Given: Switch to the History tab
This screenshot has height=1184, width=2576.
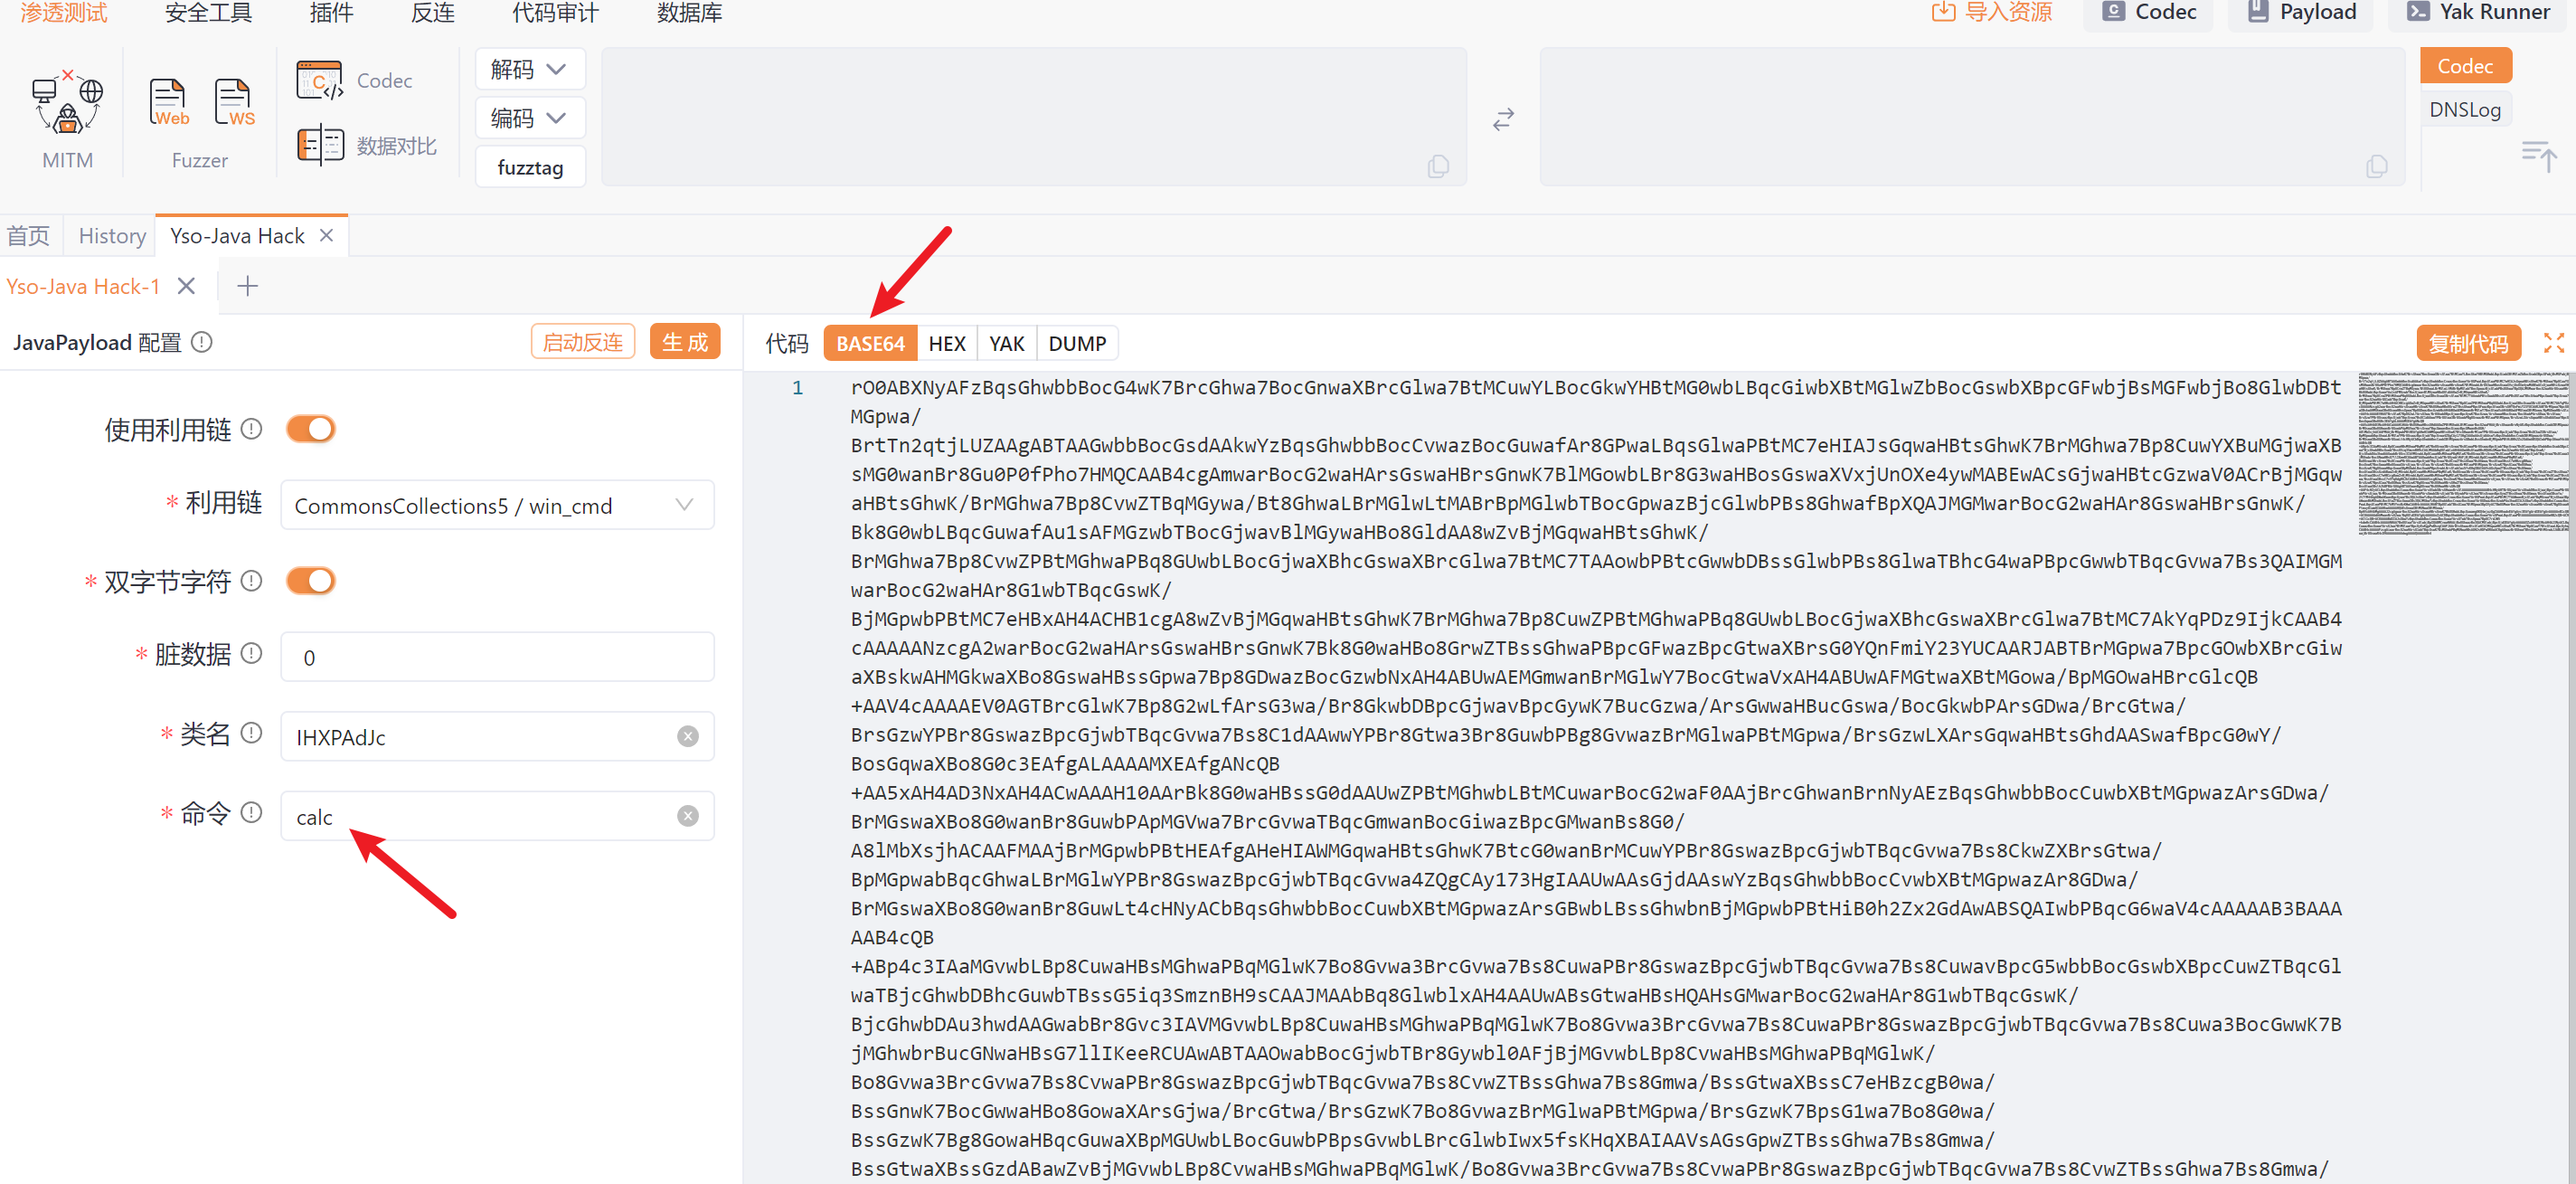Looking at the screenshot, I should 112,236.
